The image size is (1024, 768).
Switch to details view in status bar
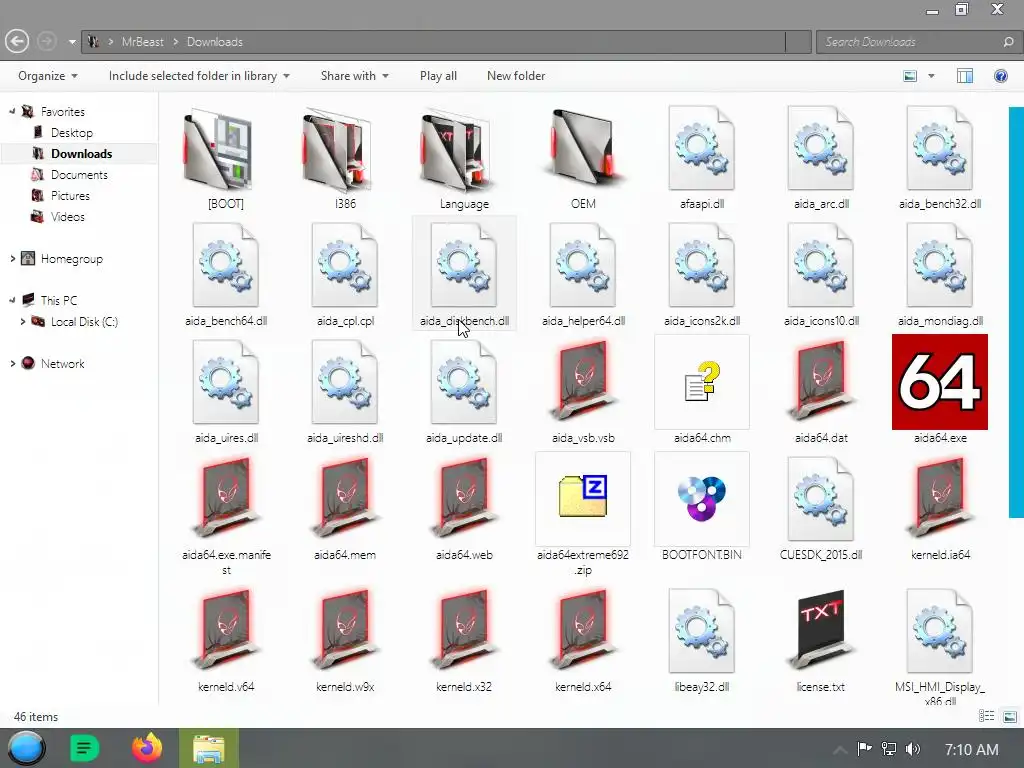click(x=986, y=716)
